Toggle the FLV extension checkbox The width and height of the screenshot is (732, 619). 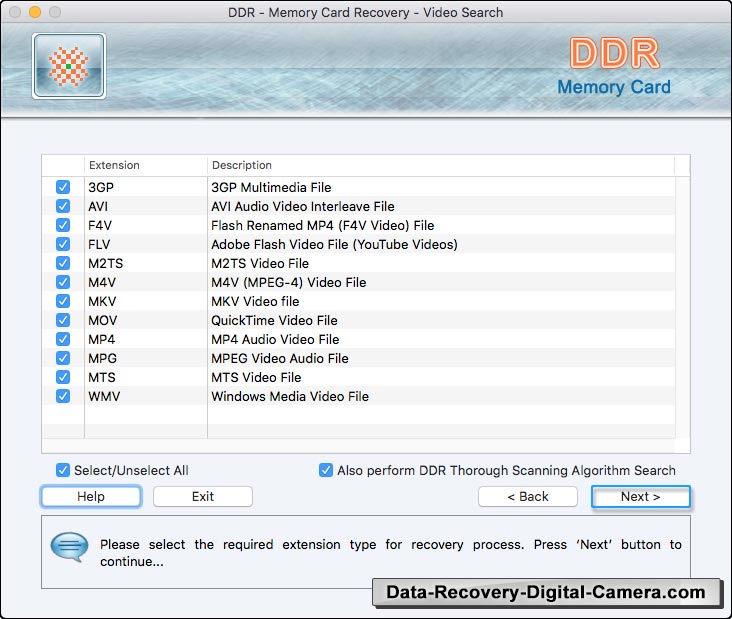pos(63,244)
